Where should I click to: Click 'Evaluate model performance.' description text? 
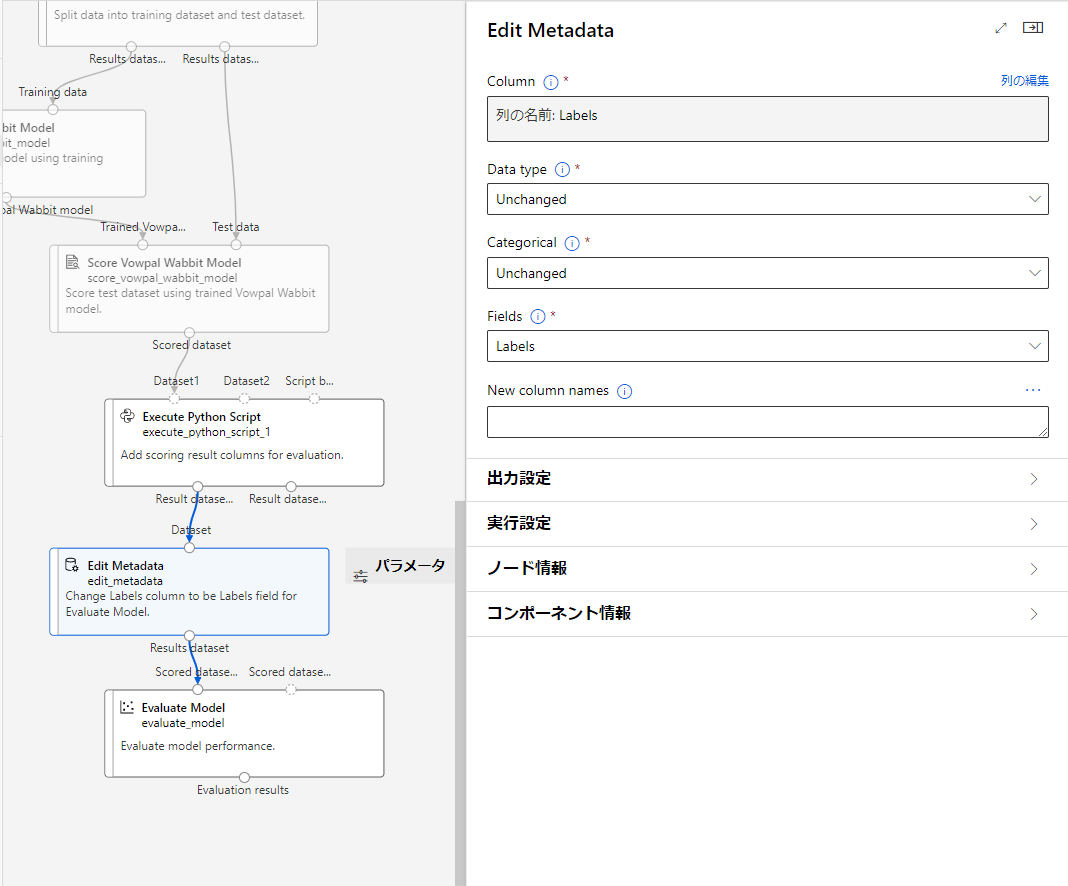point(198,746)
